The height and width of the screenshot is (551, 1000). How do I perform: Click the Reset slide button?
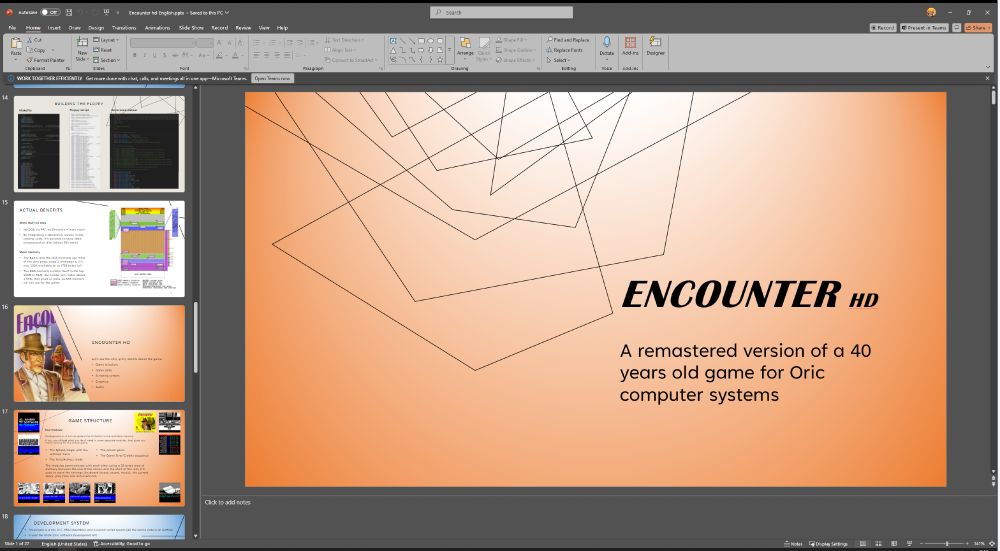(103, 50)
